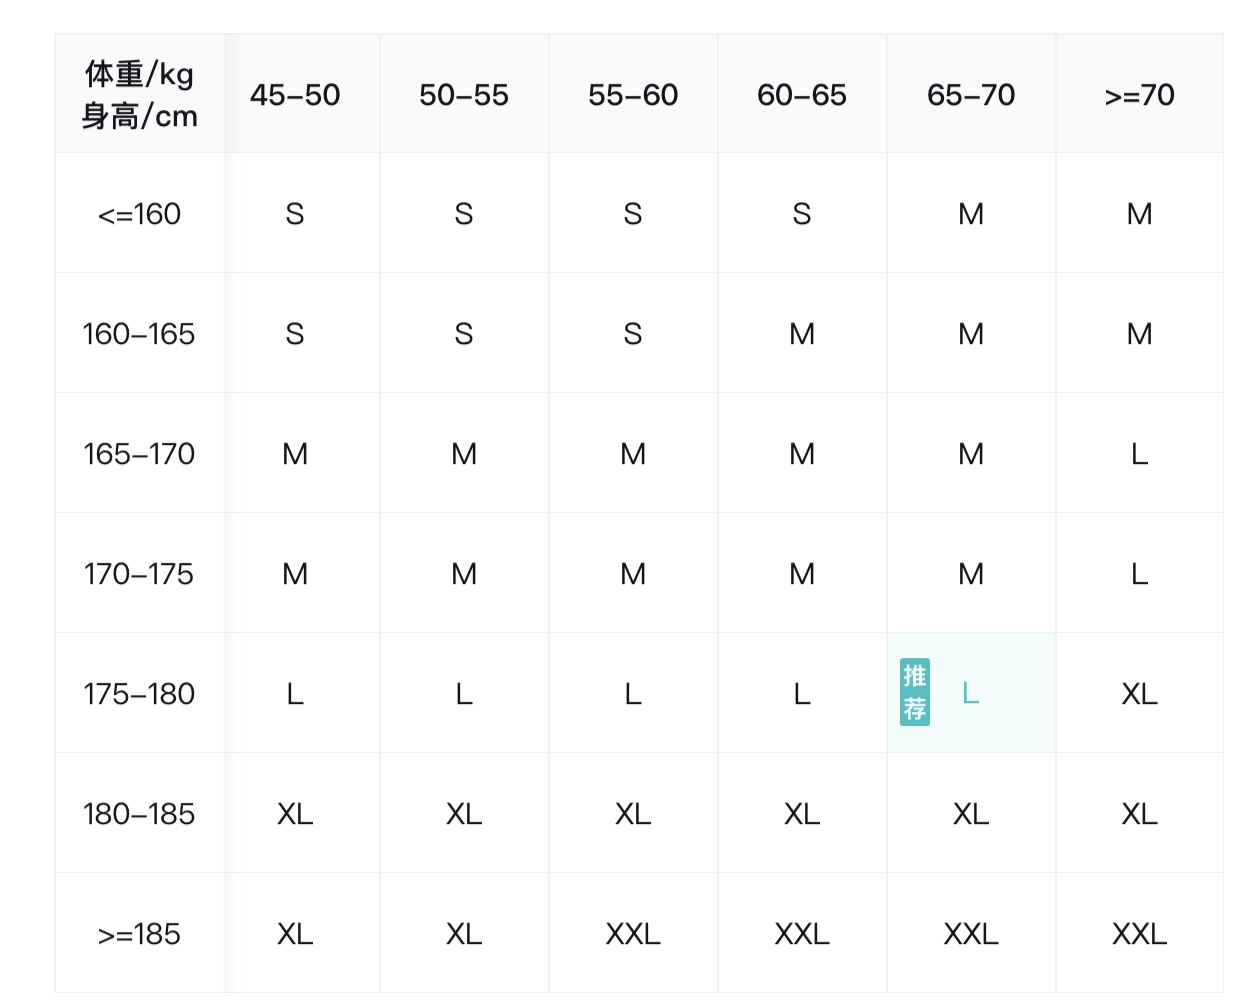Click the 180–185 height row label

(x=140, y=814)
